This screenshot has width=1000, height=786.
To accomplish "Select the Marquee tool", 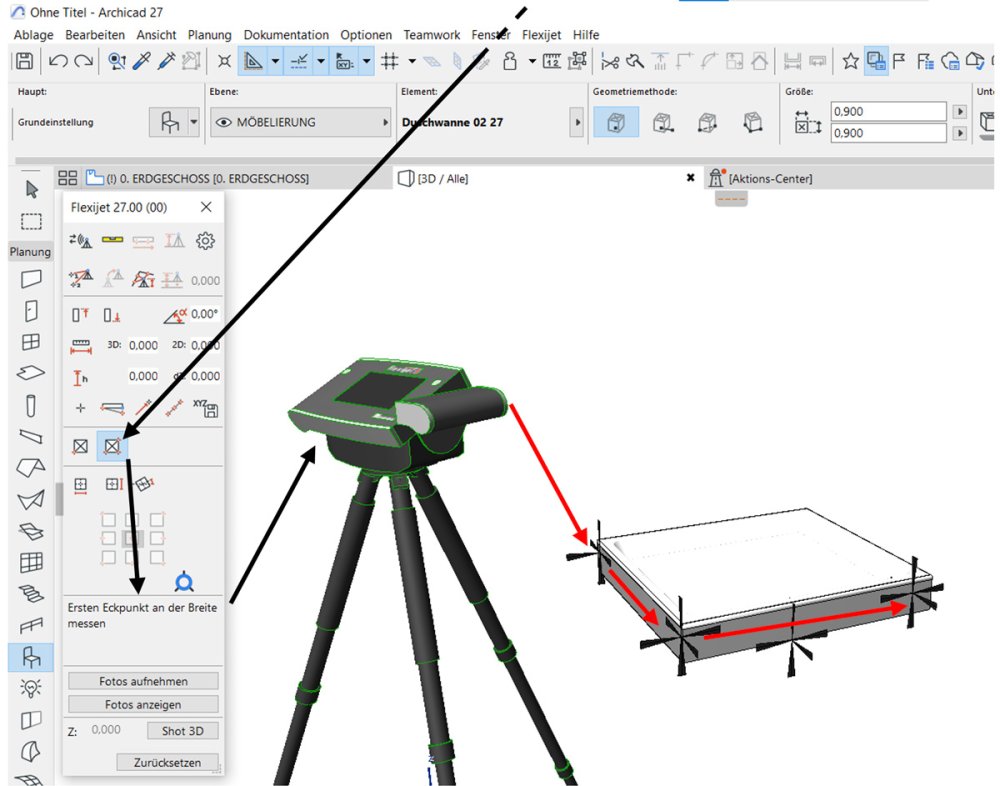I will coord(31,221).
